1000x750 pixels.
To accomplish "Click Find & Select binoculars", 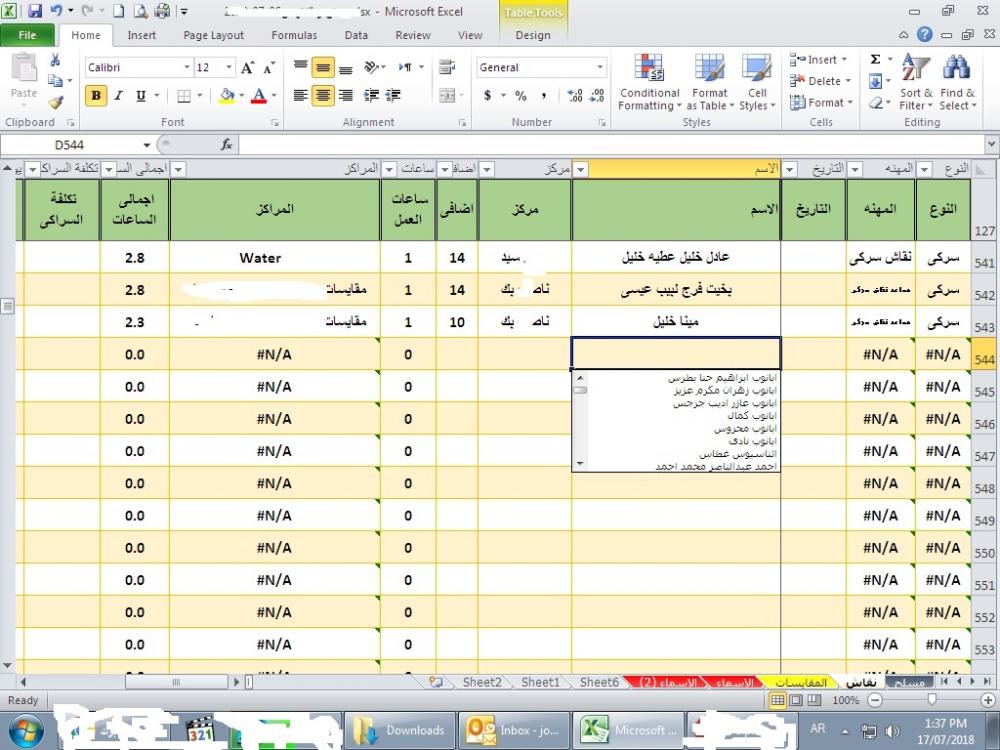I will pyautogui.click(x=956, y=83).
